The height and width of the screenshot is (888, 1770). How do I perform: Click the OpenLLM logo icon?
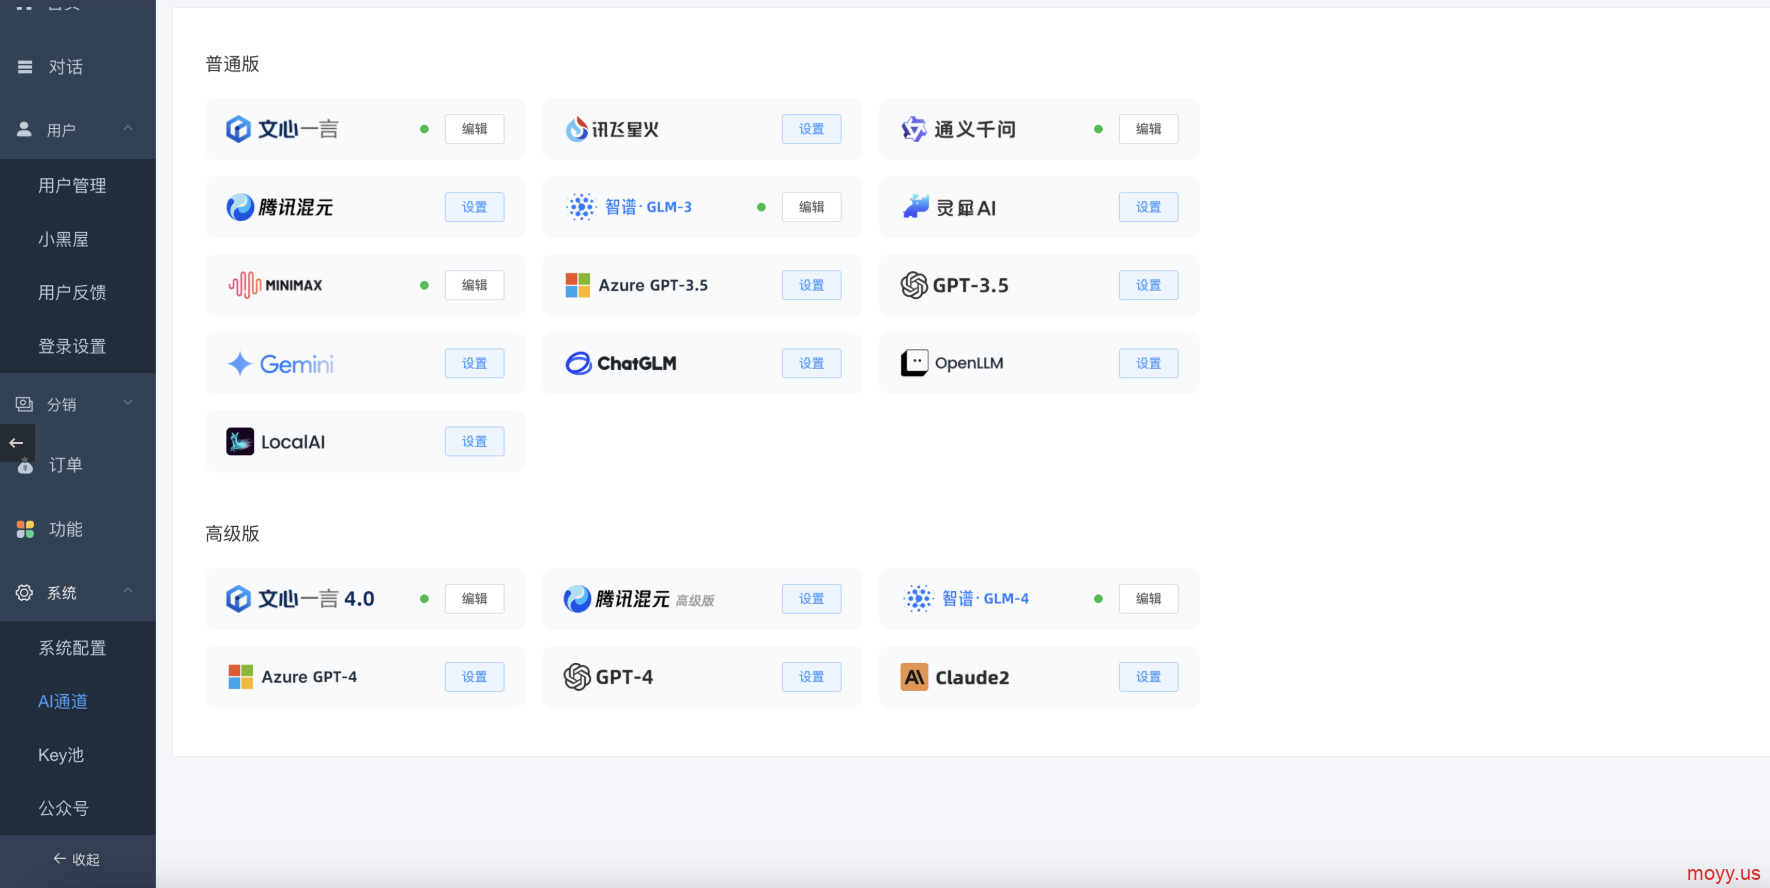[914, 363]
